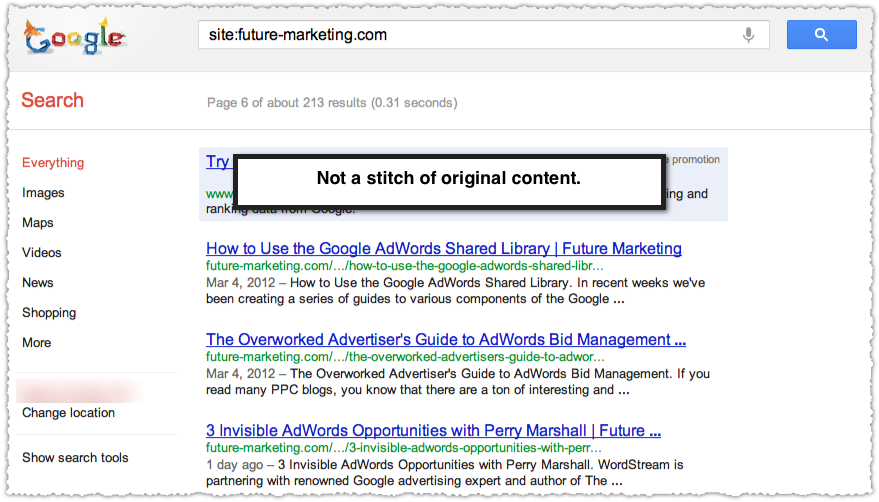Image resolution: width=879 pixels, height=502 pixels.
Task: Focus the site:future-marketing.com search box
Action: click(x=483, y=35)
